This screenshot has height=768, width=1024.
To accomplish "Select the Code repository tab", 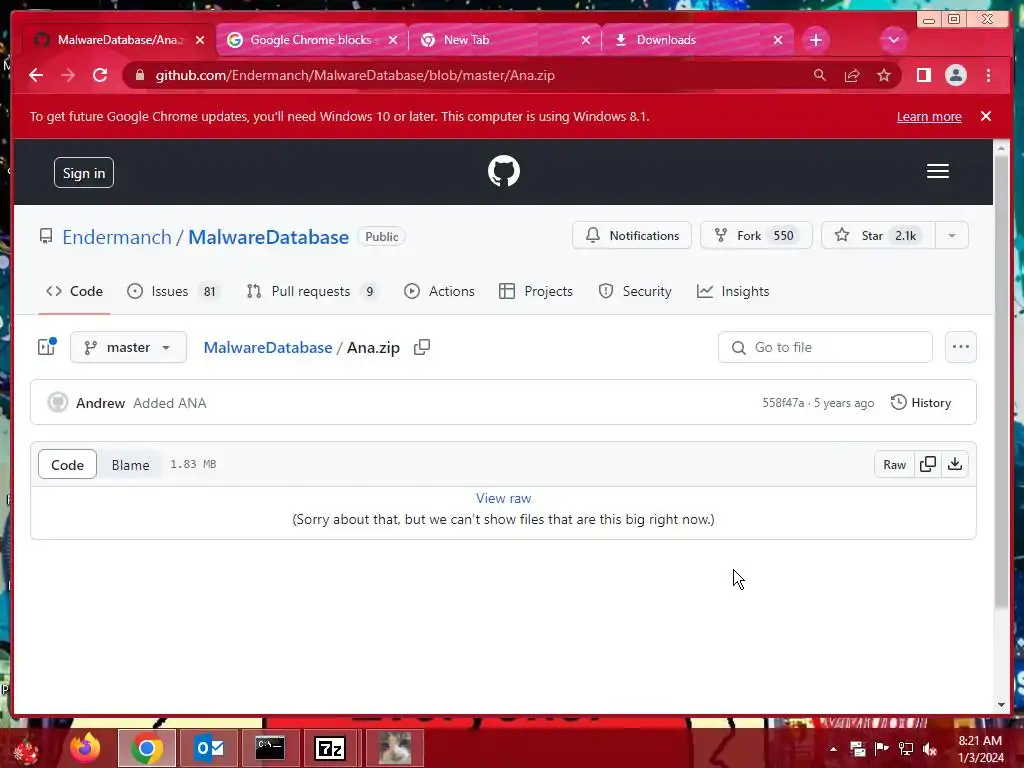I will point(74,291).
